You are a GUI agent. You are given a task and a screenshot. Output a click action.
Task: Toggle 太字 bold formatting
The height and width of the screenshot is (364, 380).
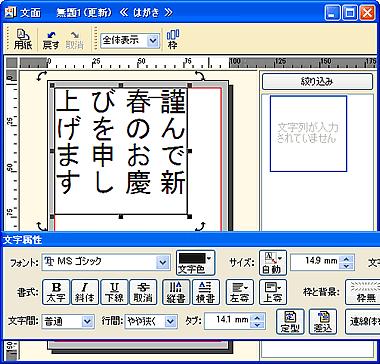tap(56, 292)
